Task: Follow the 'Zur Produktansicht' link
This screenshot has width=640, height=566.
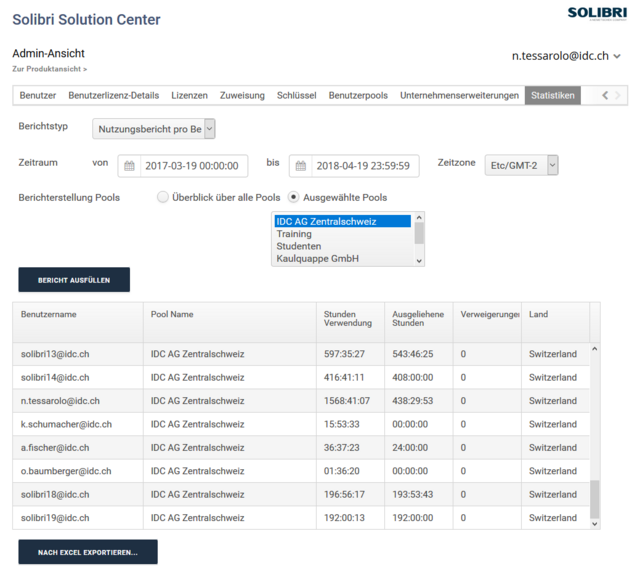Action: tap(49, 69)
